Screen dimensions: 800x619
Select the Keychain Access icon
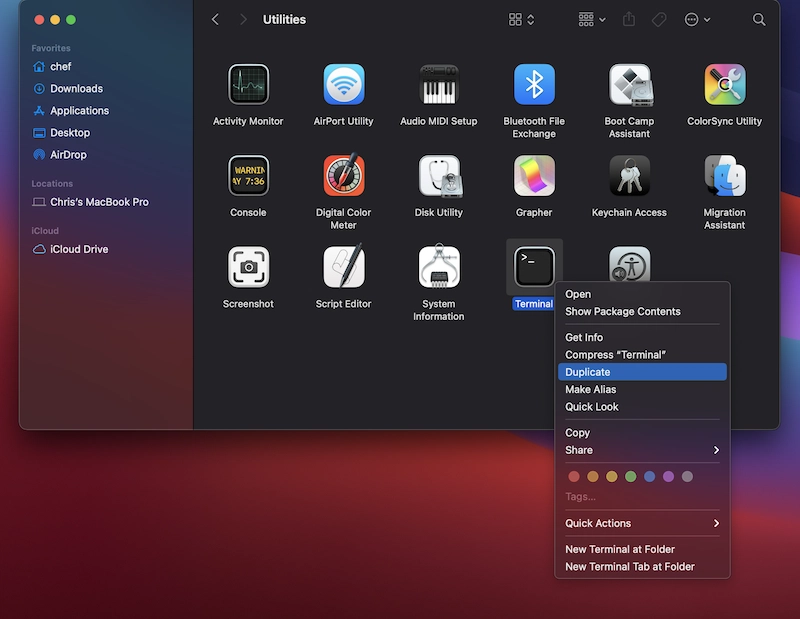point(629,176)
